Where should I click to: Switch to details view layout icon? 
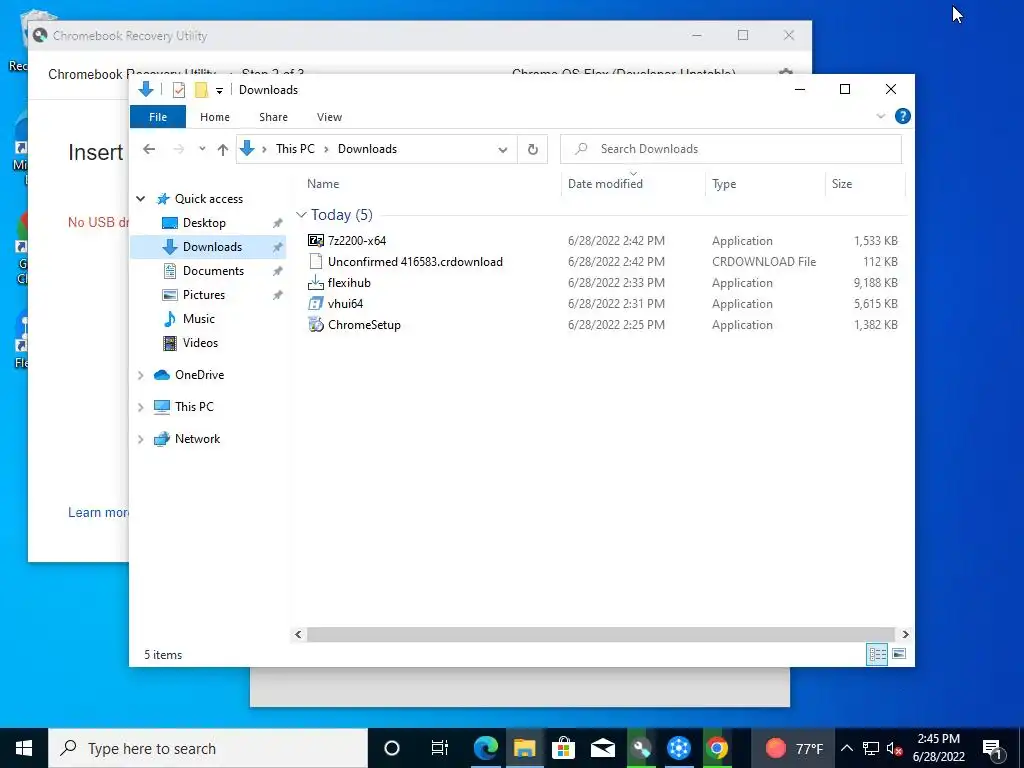click(x=877, y=654)
